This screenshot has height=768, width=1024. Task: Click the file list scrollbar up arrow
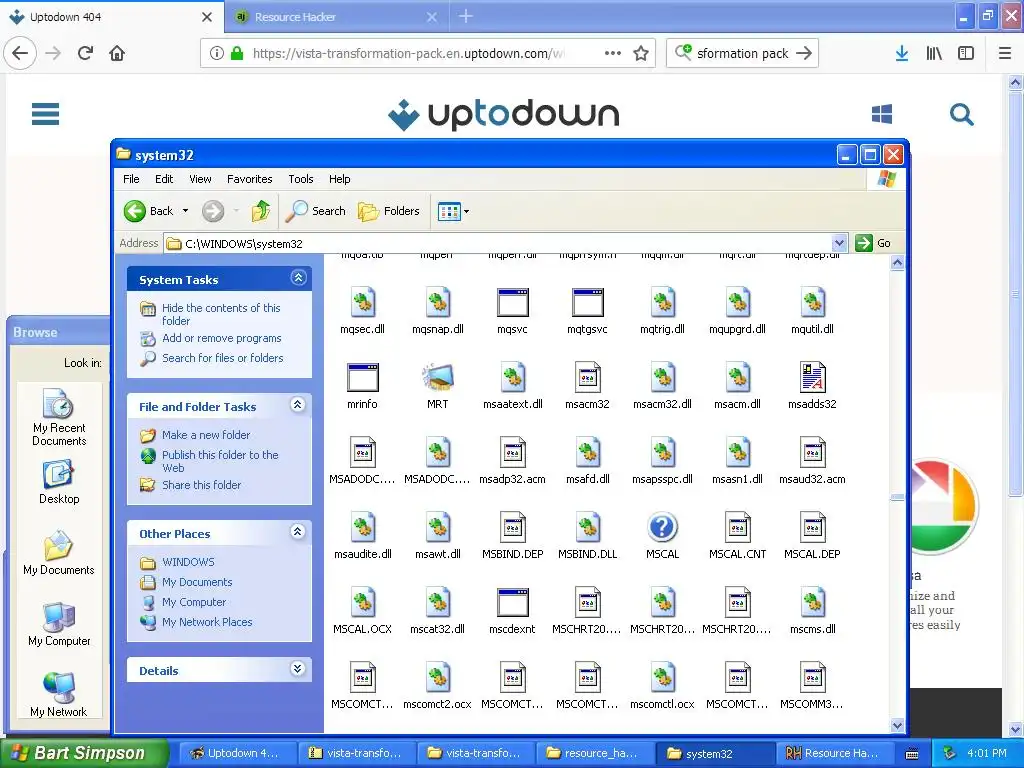897,263
